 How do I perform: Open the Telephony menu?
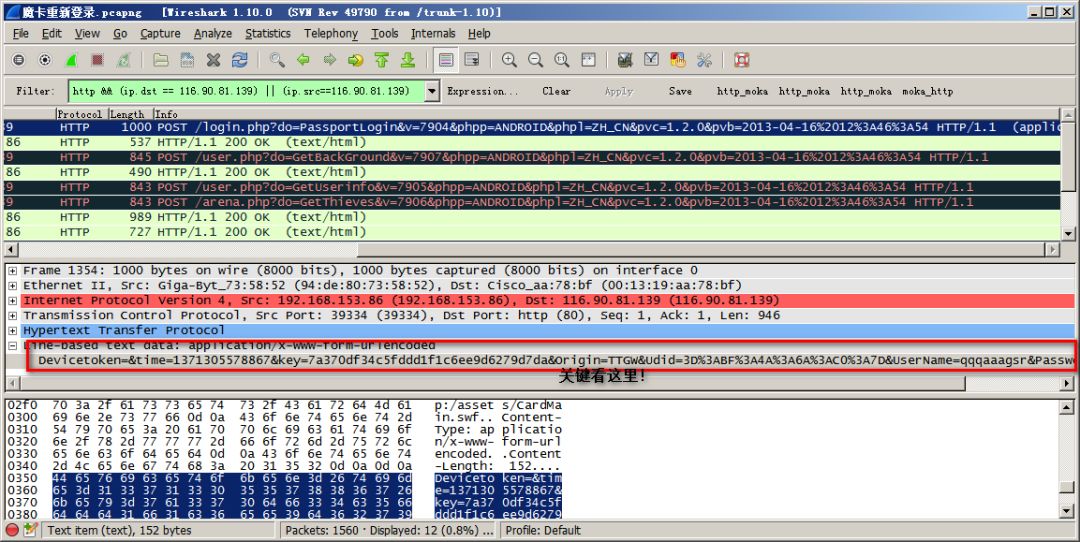(x=331, y=33)
